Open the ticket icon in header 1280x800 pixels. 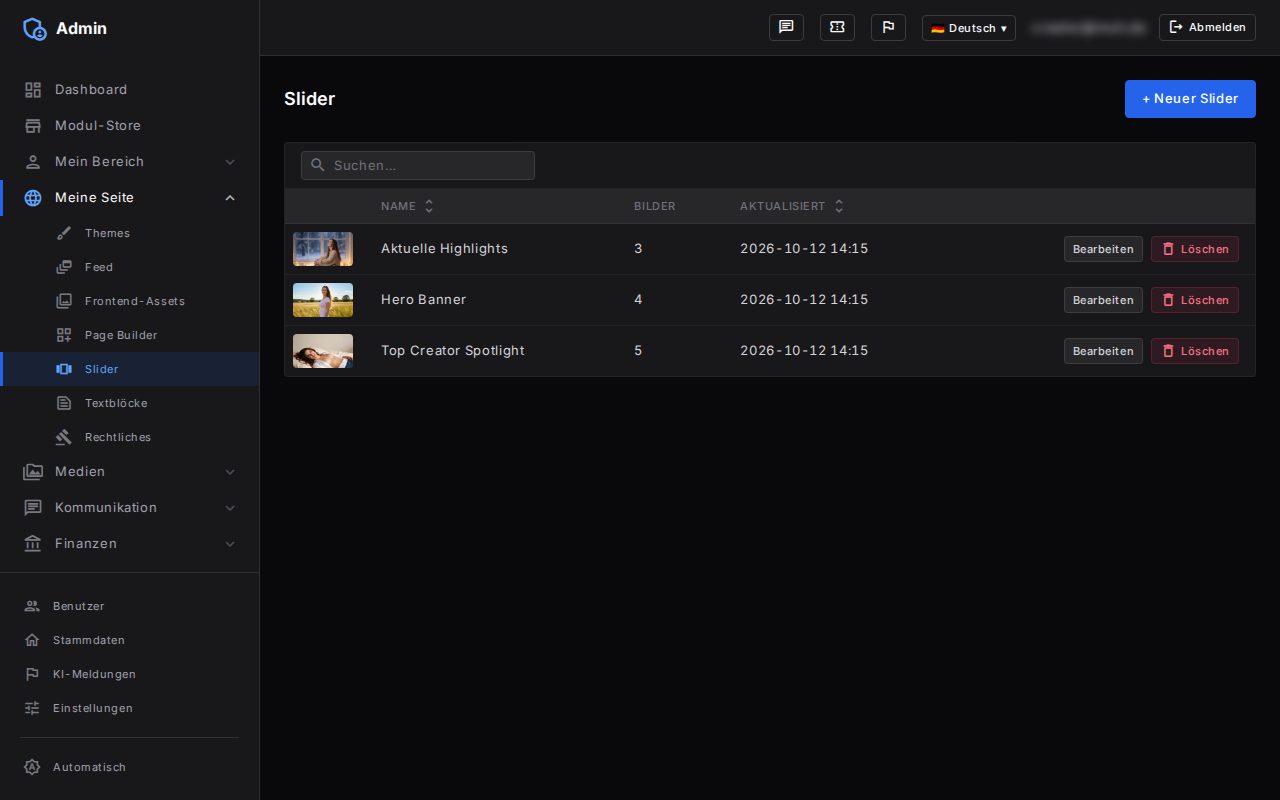point(837,28)
